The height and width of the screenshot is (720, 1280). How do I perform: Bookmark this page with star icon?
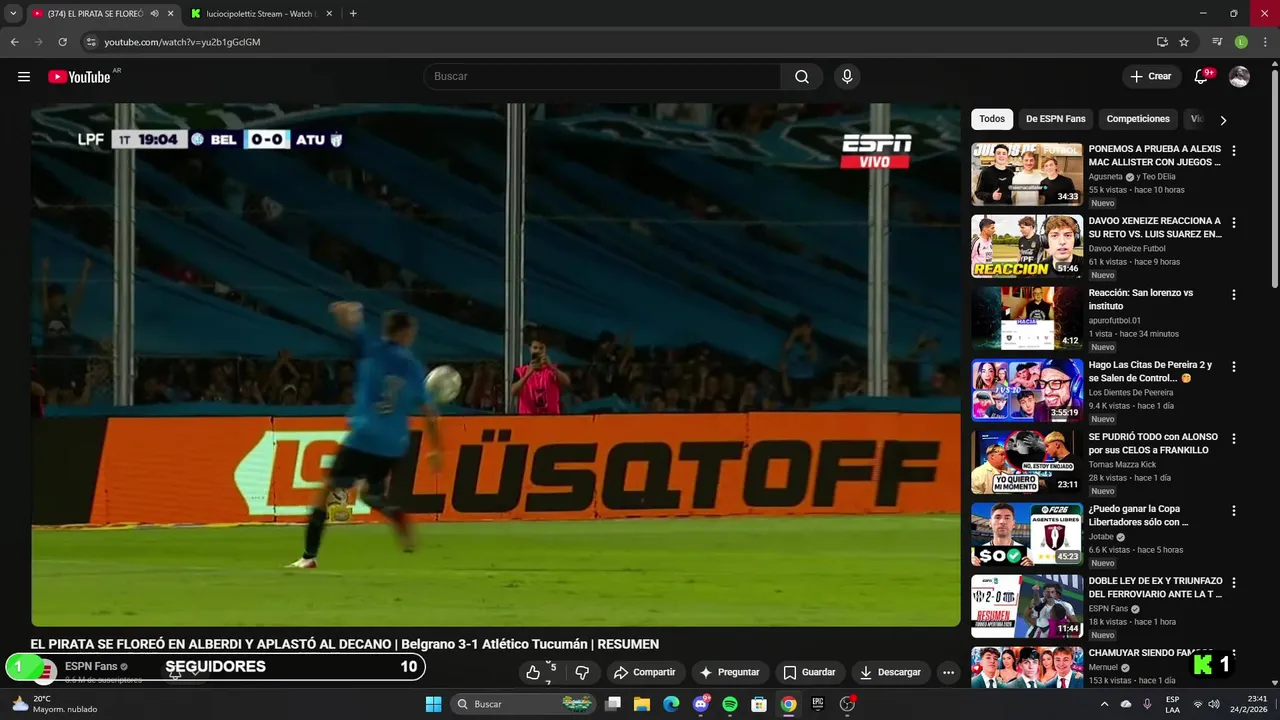coord(1184,42)
